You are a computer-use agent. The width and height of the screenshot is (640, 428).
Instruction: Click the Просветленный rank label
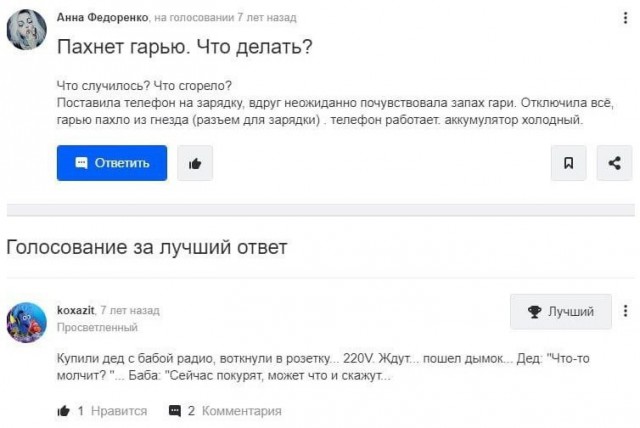pyautogui.click(x=97, y=327)
